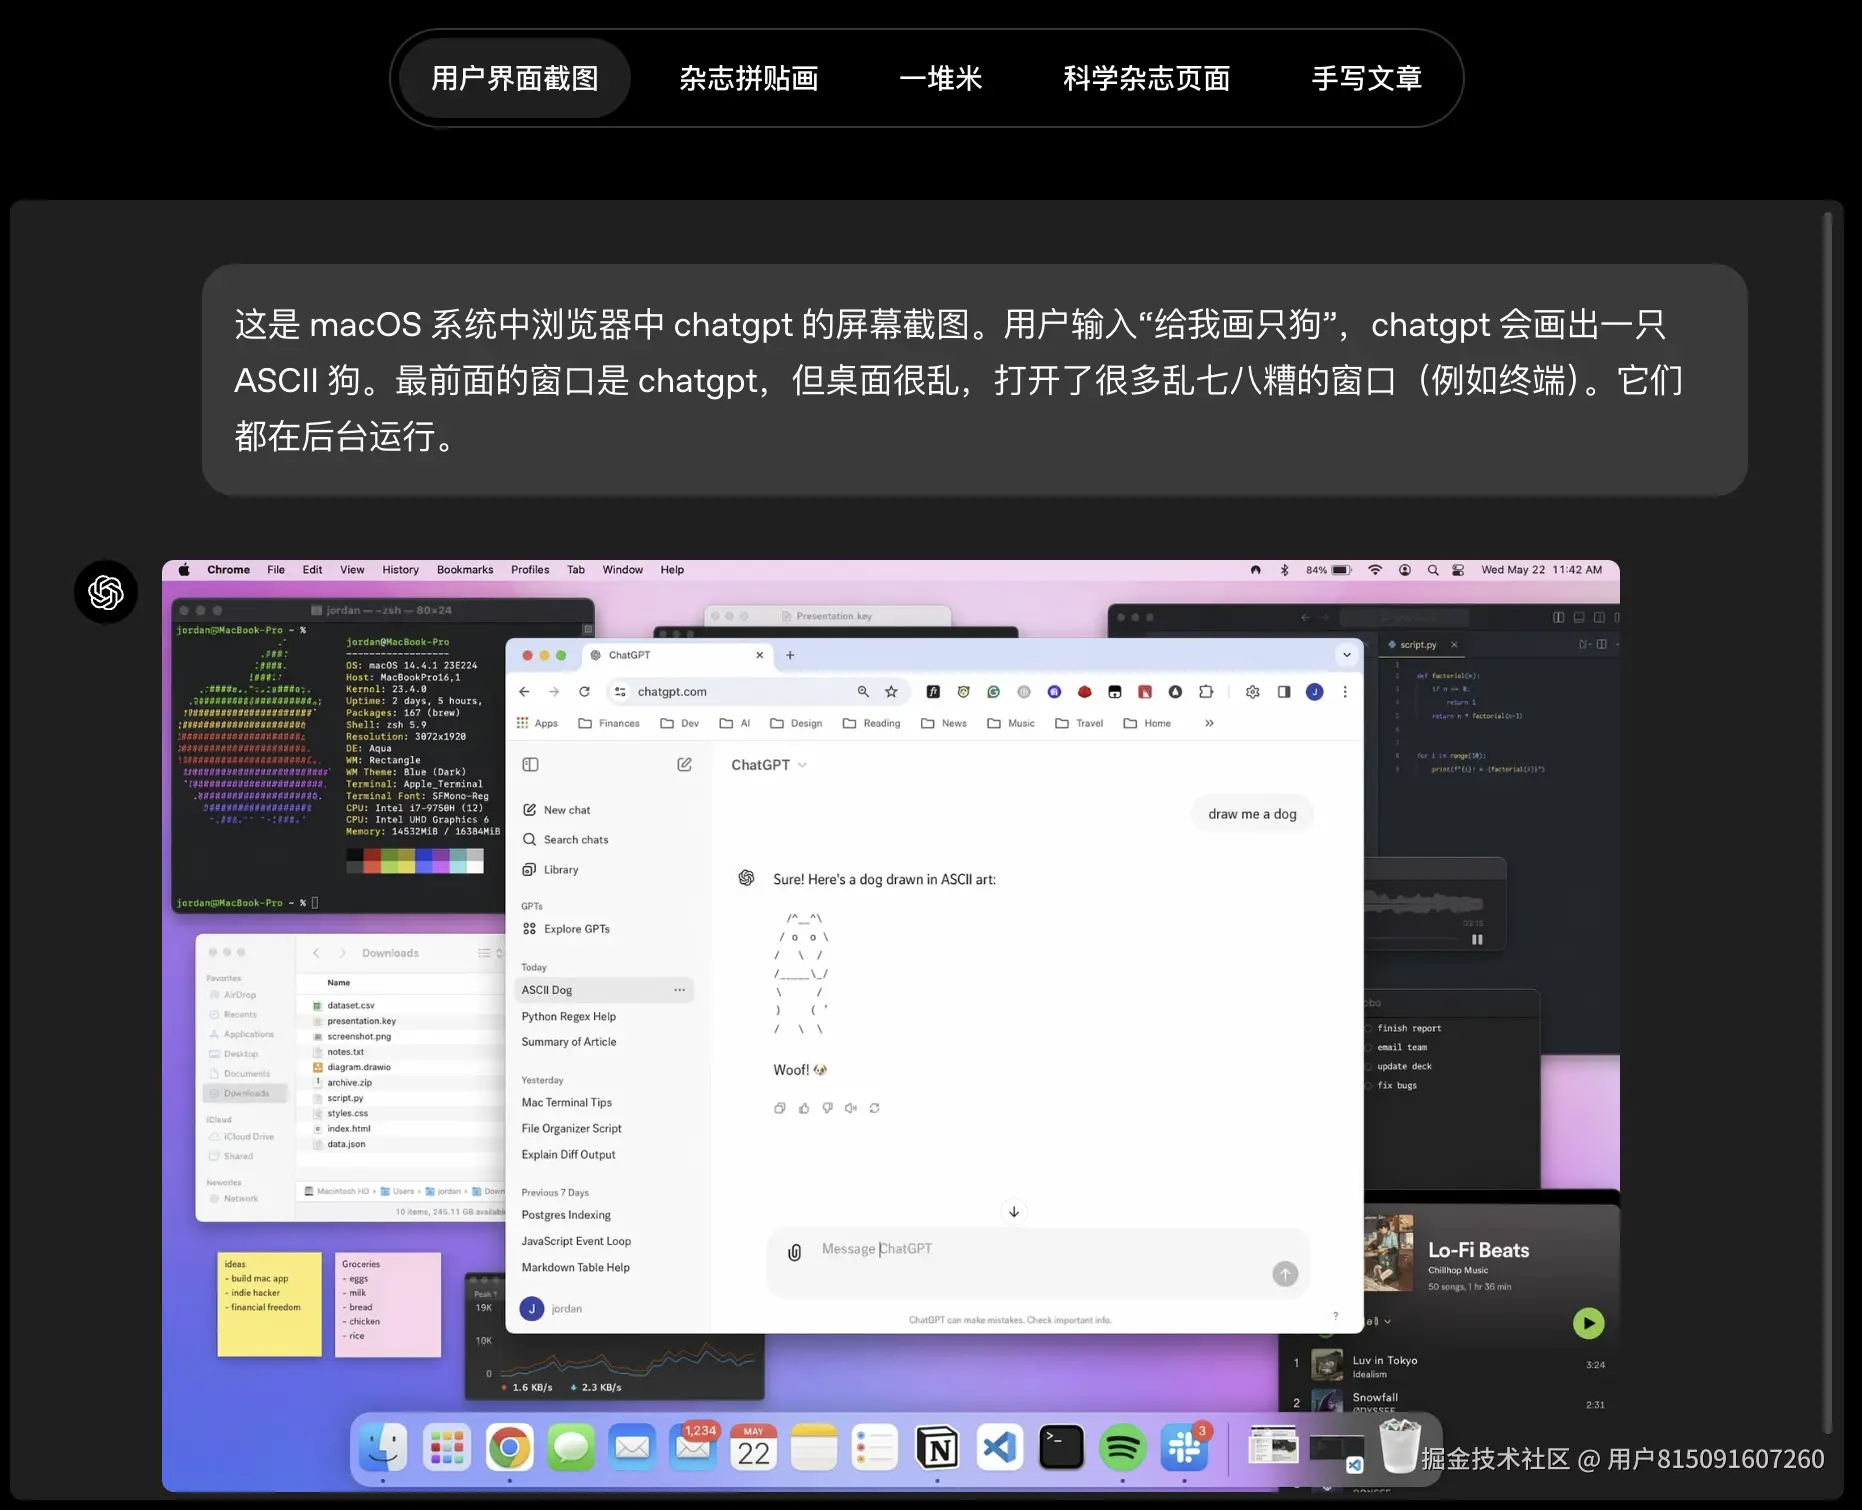Copy the response with the copy icon
Screen dimensions: 1862x1510
(780, 1108)
